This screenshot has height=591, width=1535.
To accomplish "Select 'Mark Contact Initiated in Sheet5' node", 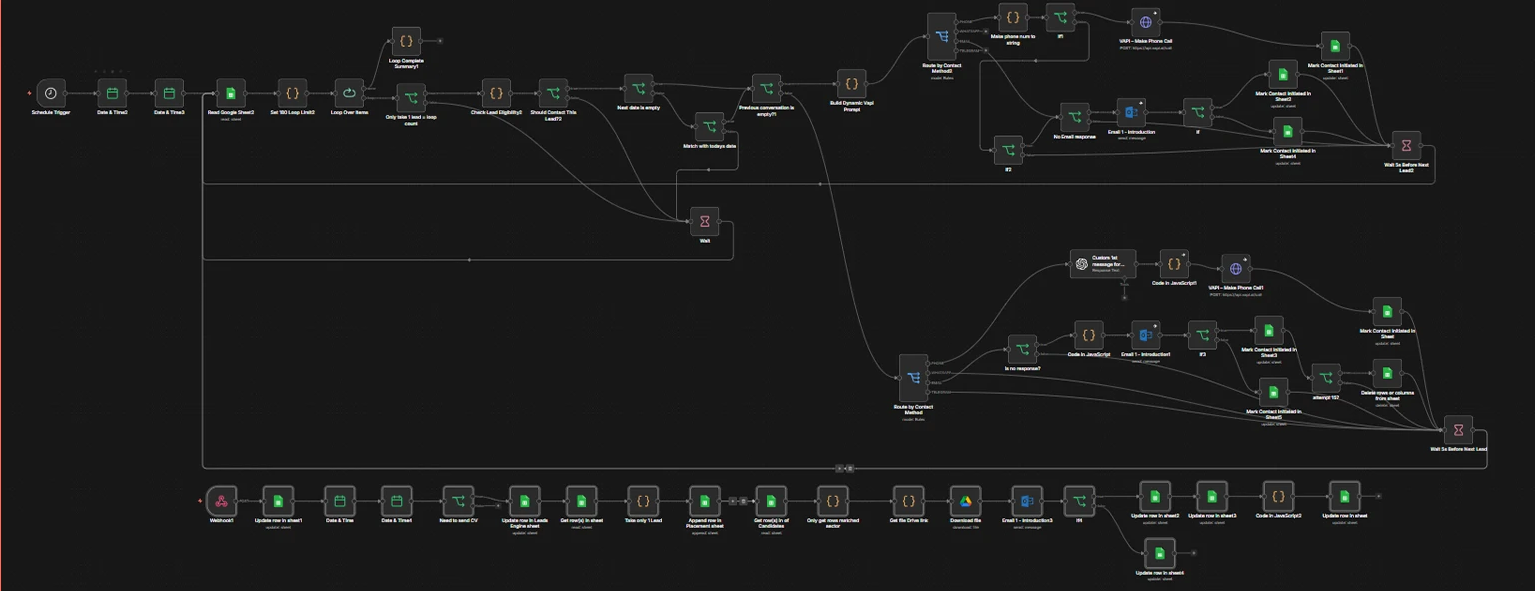I will (1273, 392).
